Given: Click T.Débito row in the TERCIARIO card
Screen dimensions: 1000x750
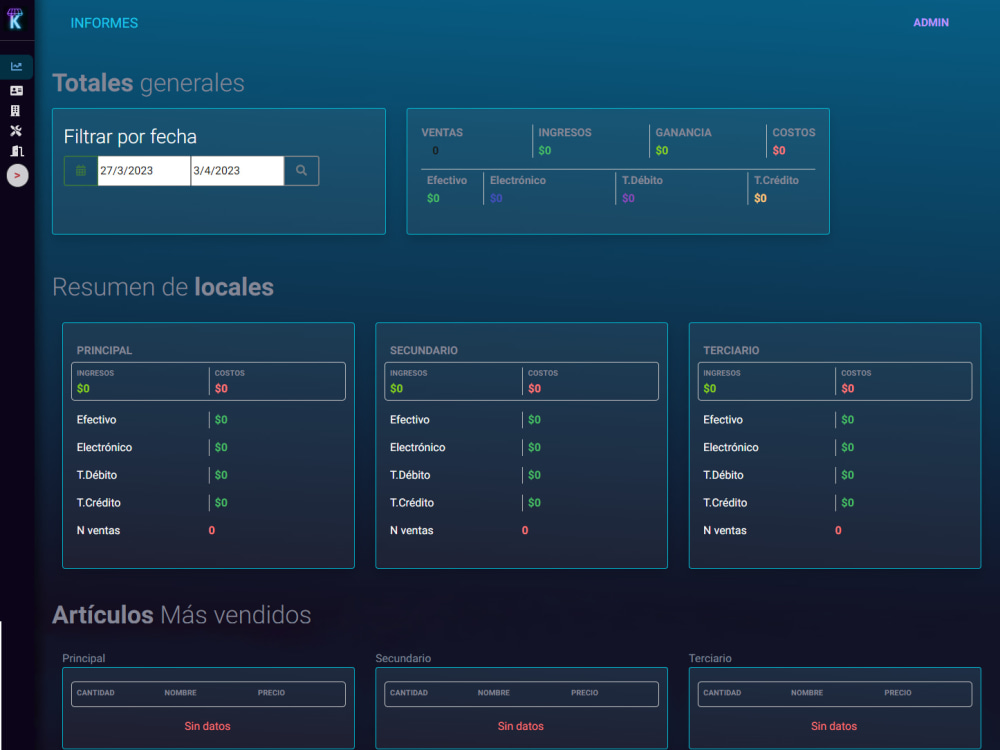Looking at the screenshot, I should [835, 475].
